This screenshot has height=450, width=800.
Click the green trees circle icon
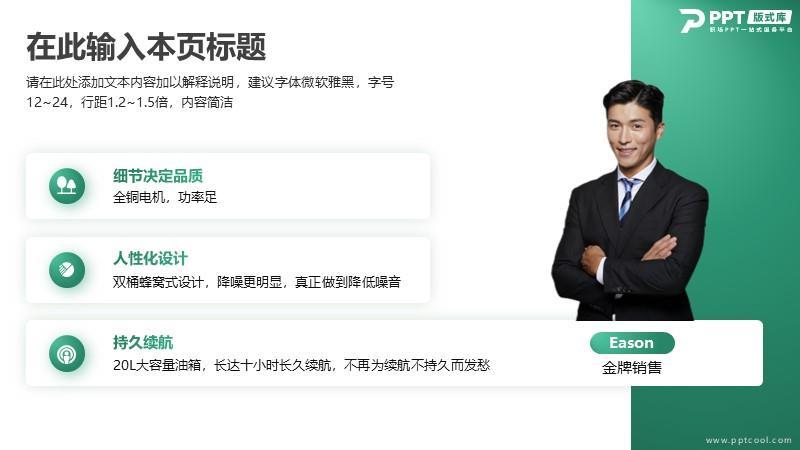pos(67,186)
